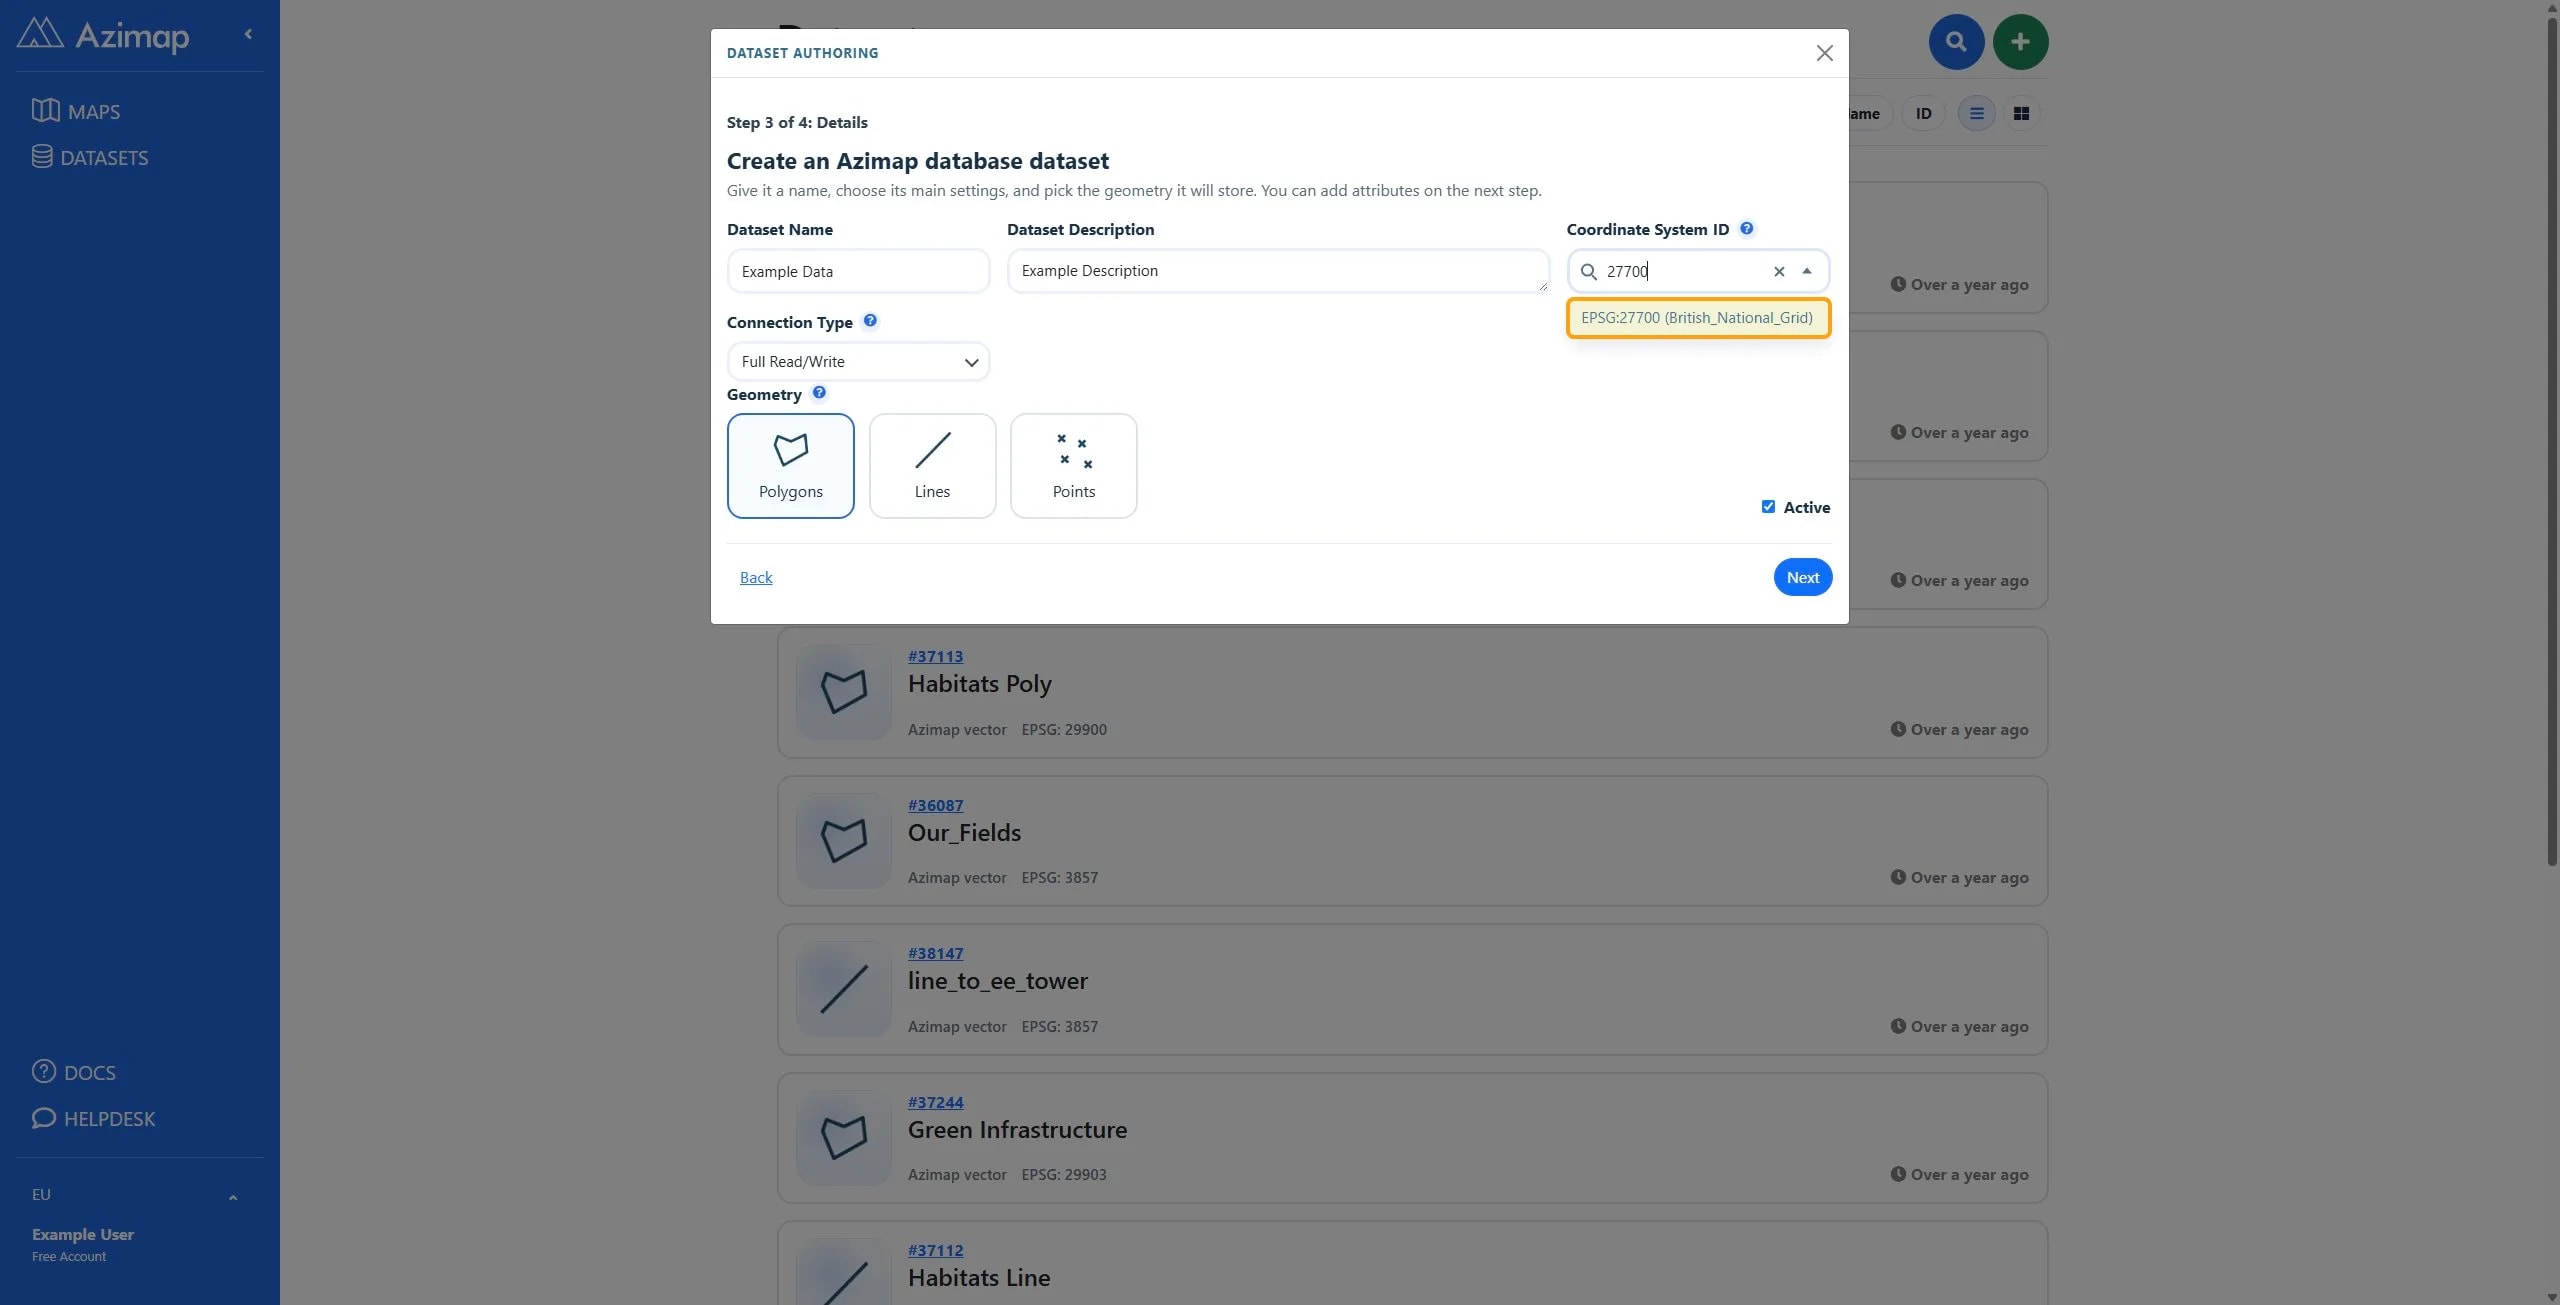Click Next to continue to step 4
Viewport: 2560px width, 1305px height.
[x=1802, y=577]
